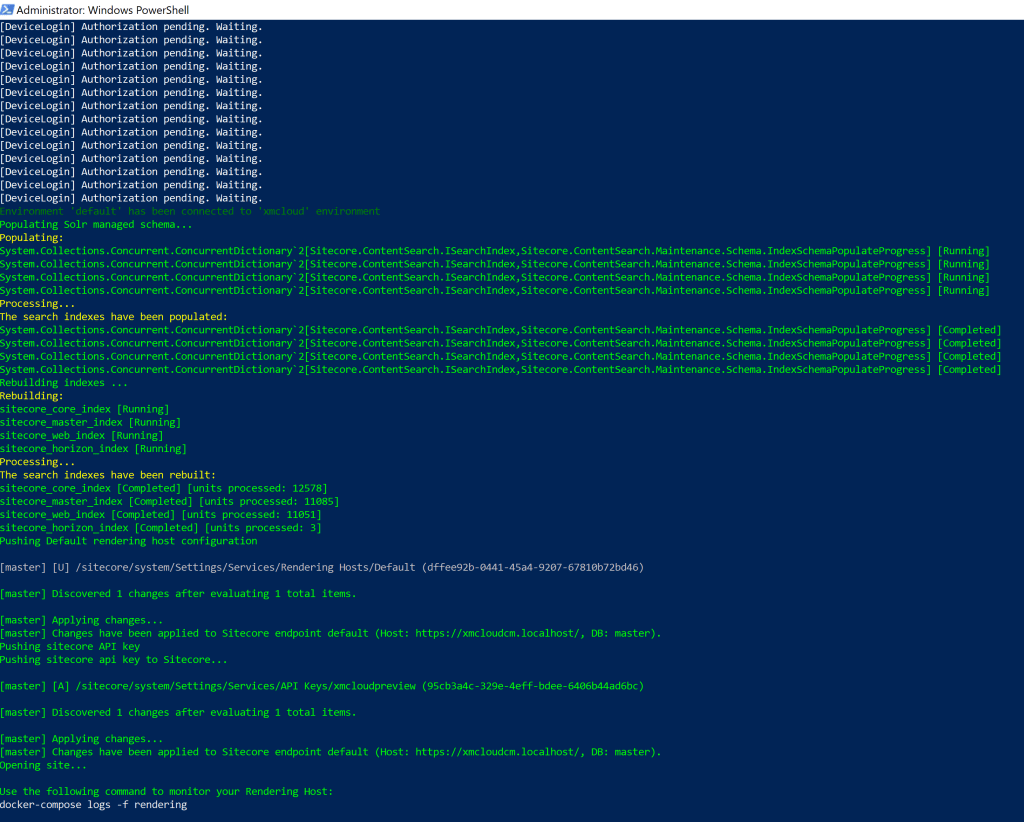This screenshot has height=822, width=1024.
Task: Click 'The search indexes have been rebuilt:' line
Action: click(x=107, y=475)
